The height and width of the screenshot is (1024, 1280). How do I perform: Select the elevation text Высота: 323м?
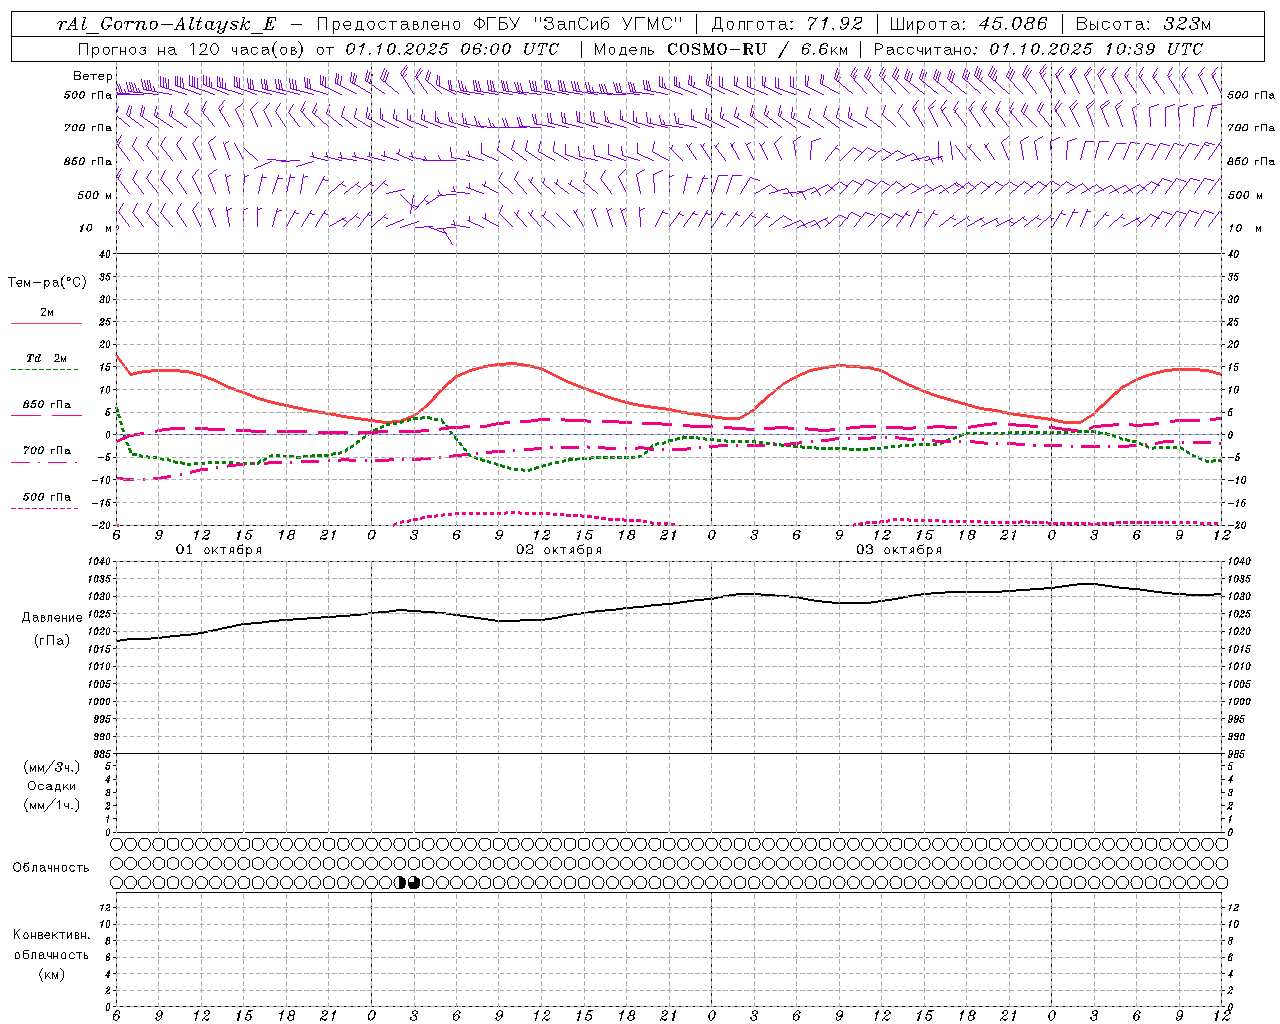(x=1144, y=24)
